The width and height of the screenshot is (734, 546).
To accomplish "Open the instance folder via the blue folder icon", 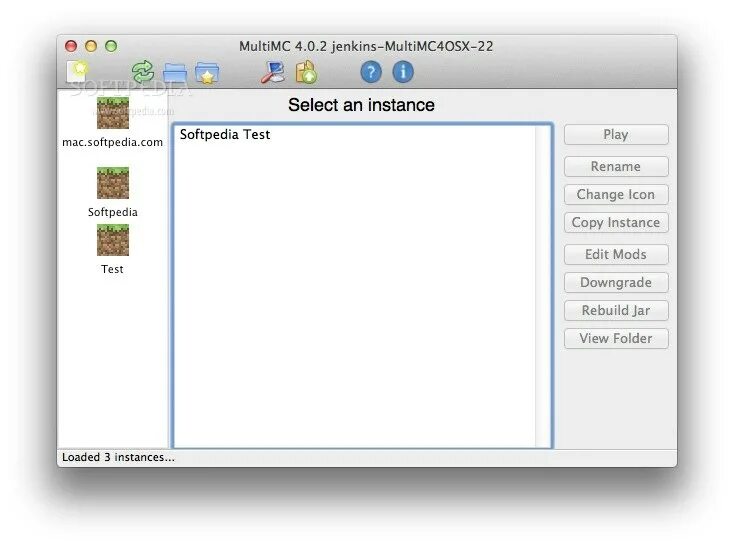I will pyautogui.click(x=175, y=73).
